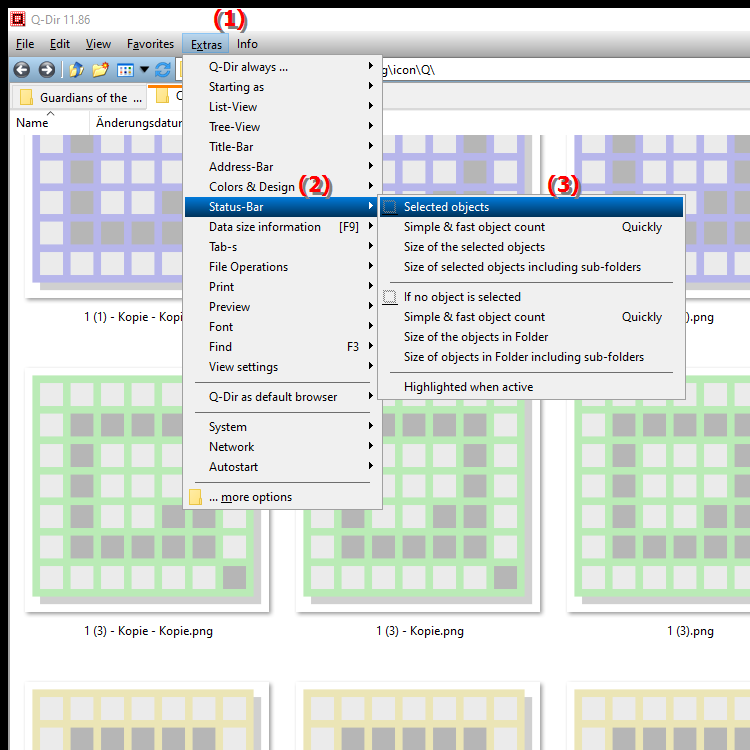
Task: Click the ... more options entry
Action: pos(283,497)
